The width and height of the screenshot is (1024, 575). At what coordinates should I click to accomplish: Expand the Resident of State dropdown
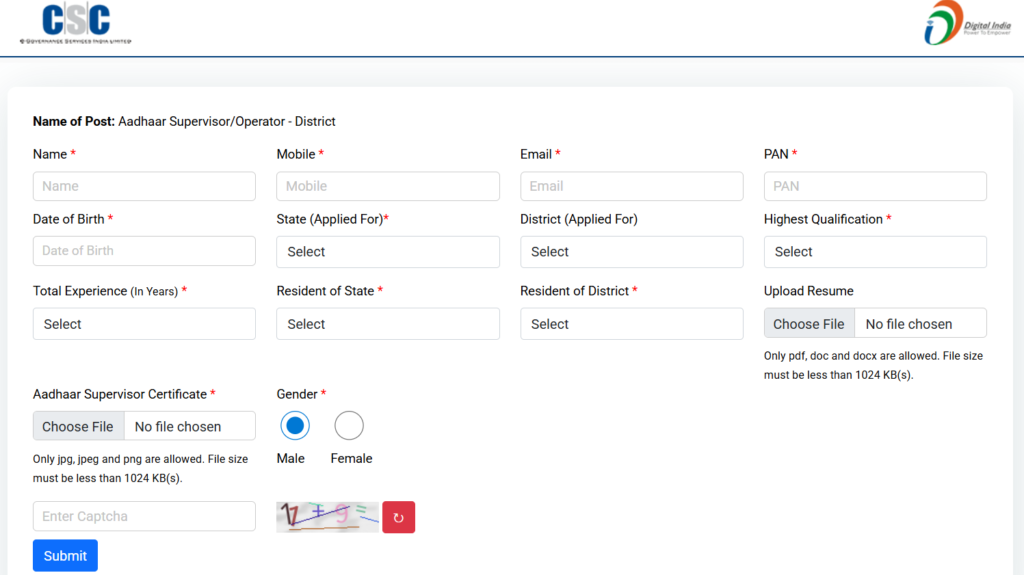pos(387,324)
